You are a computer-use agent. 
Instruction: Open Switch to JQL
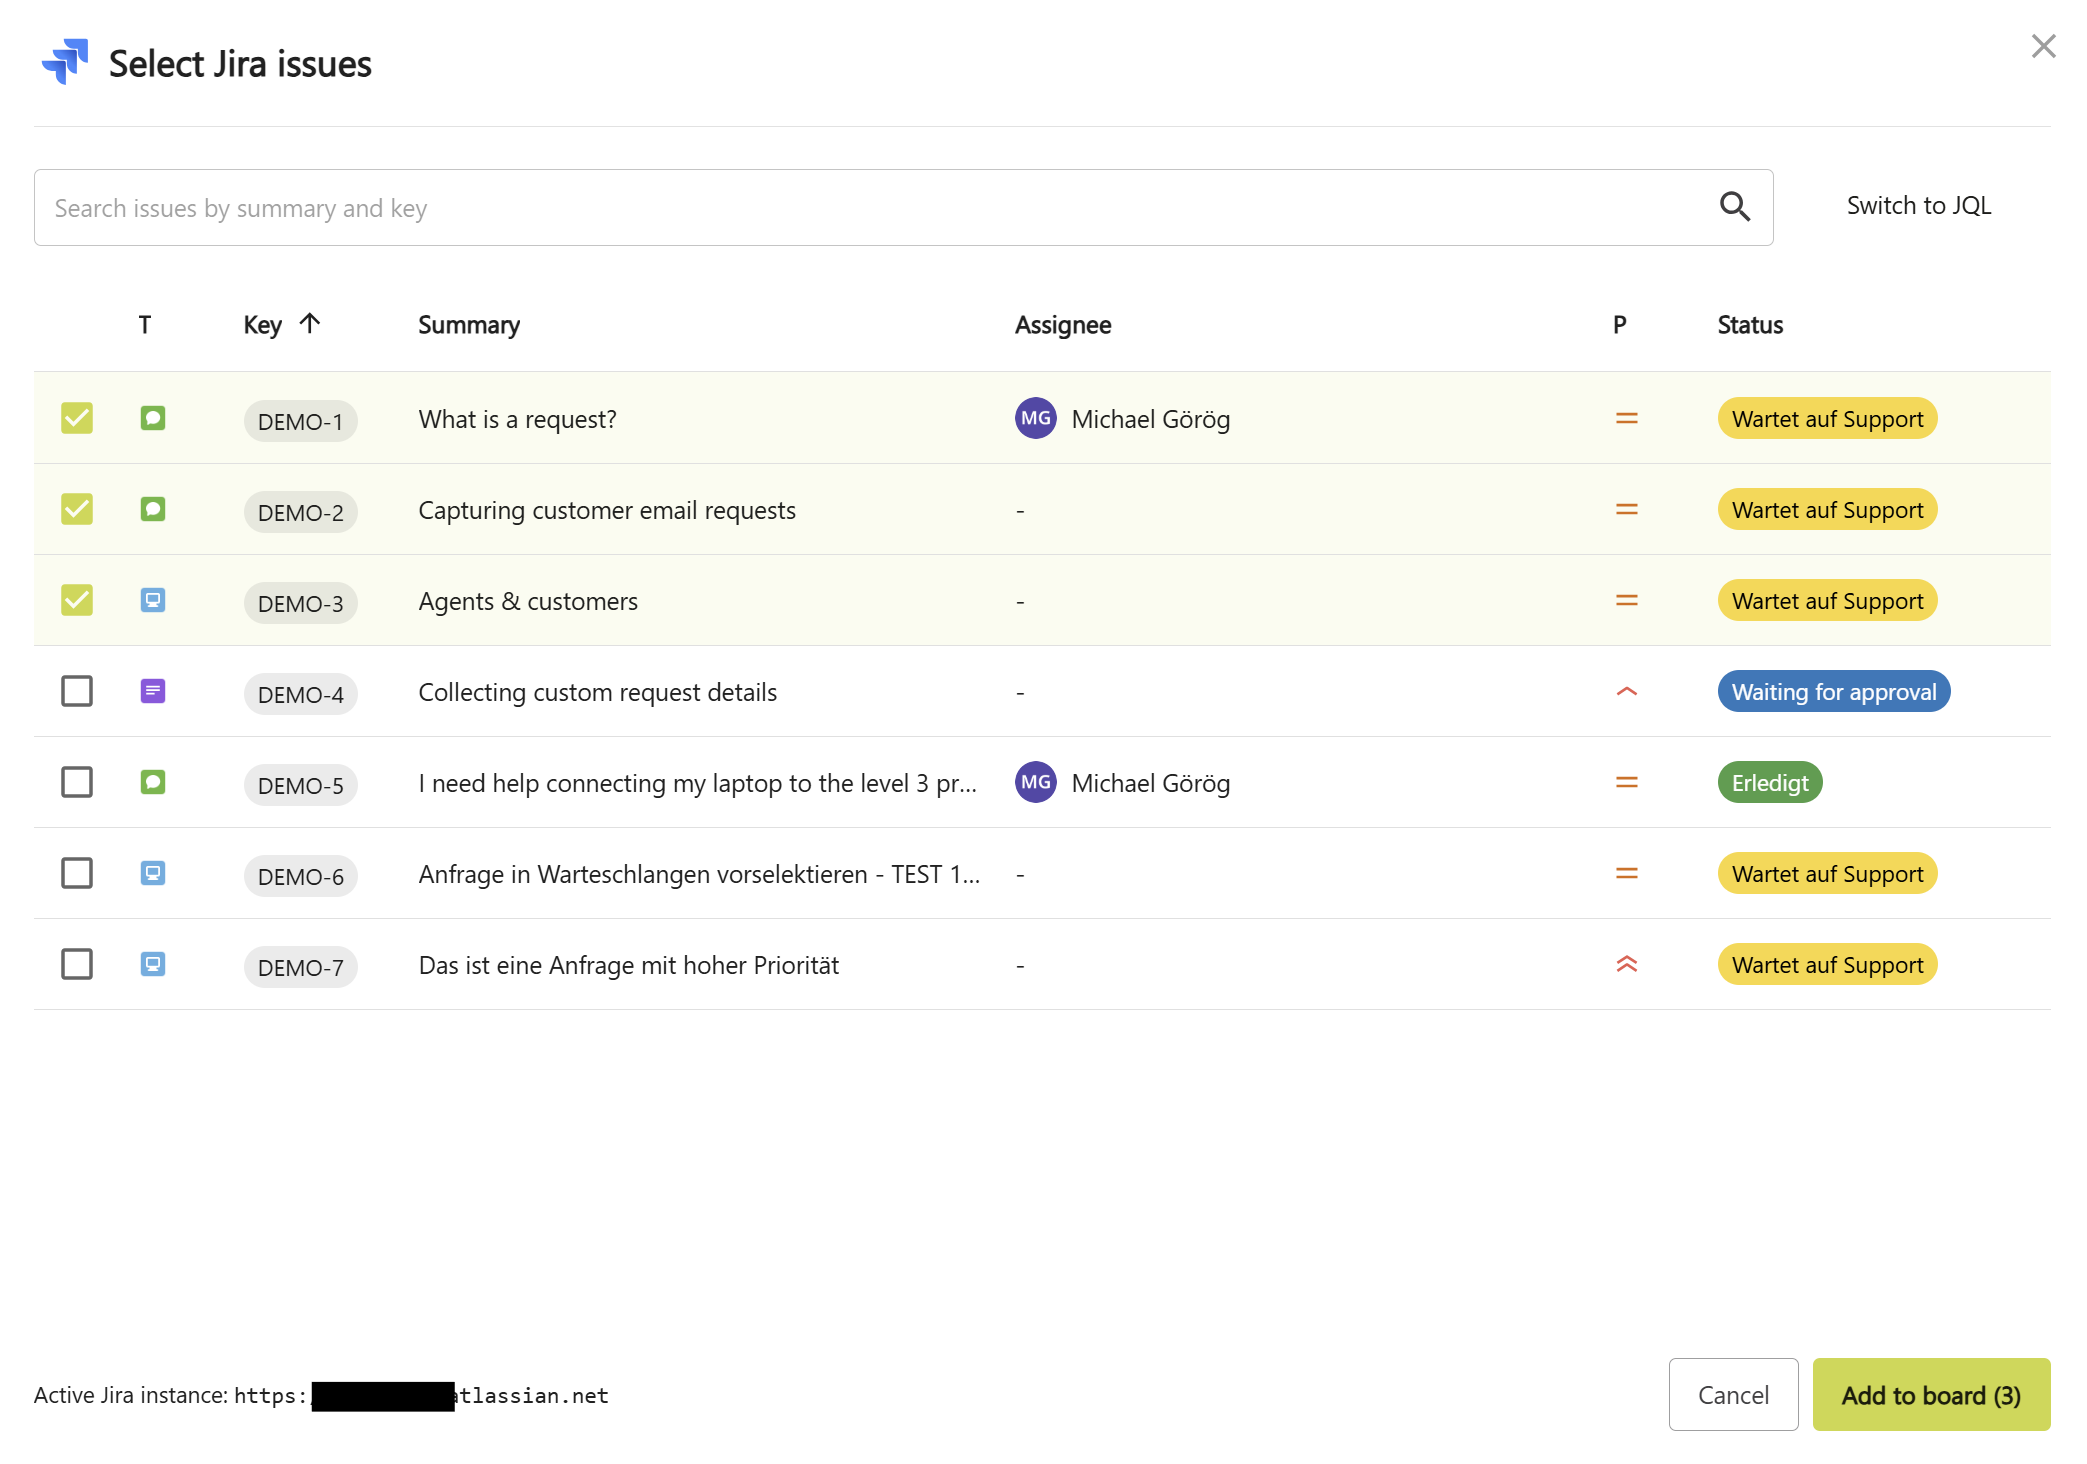point(1918,205)
